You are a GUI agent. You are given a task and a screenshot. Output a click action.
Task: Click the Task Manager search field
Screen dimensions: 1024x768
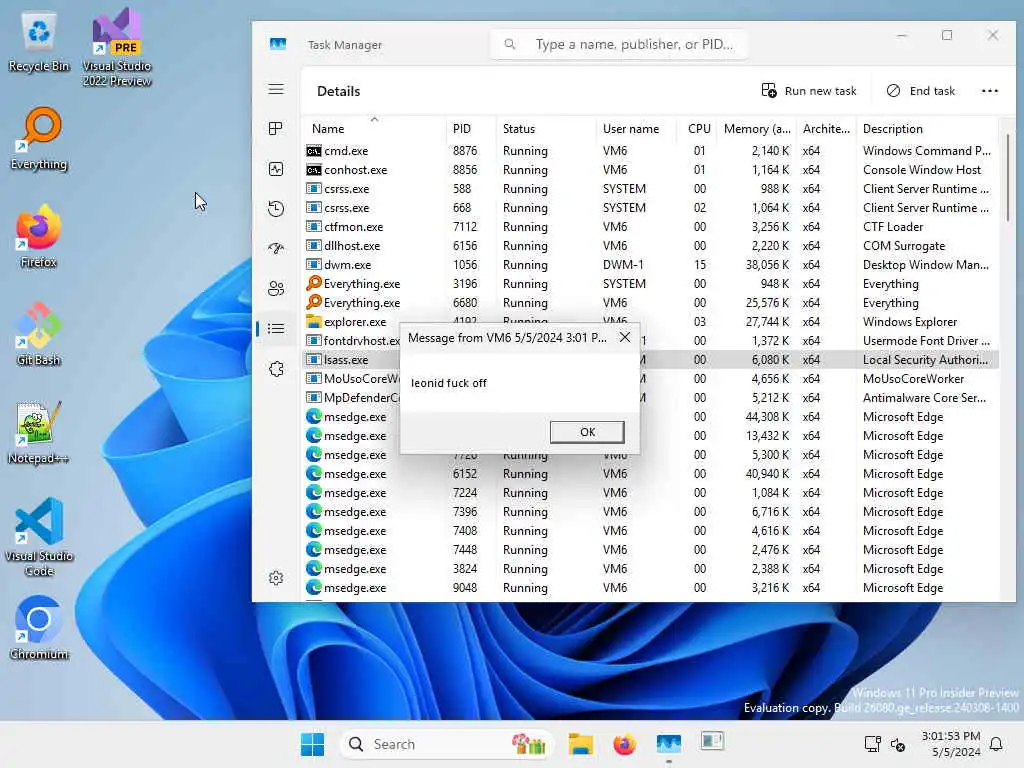pos(619,44)
